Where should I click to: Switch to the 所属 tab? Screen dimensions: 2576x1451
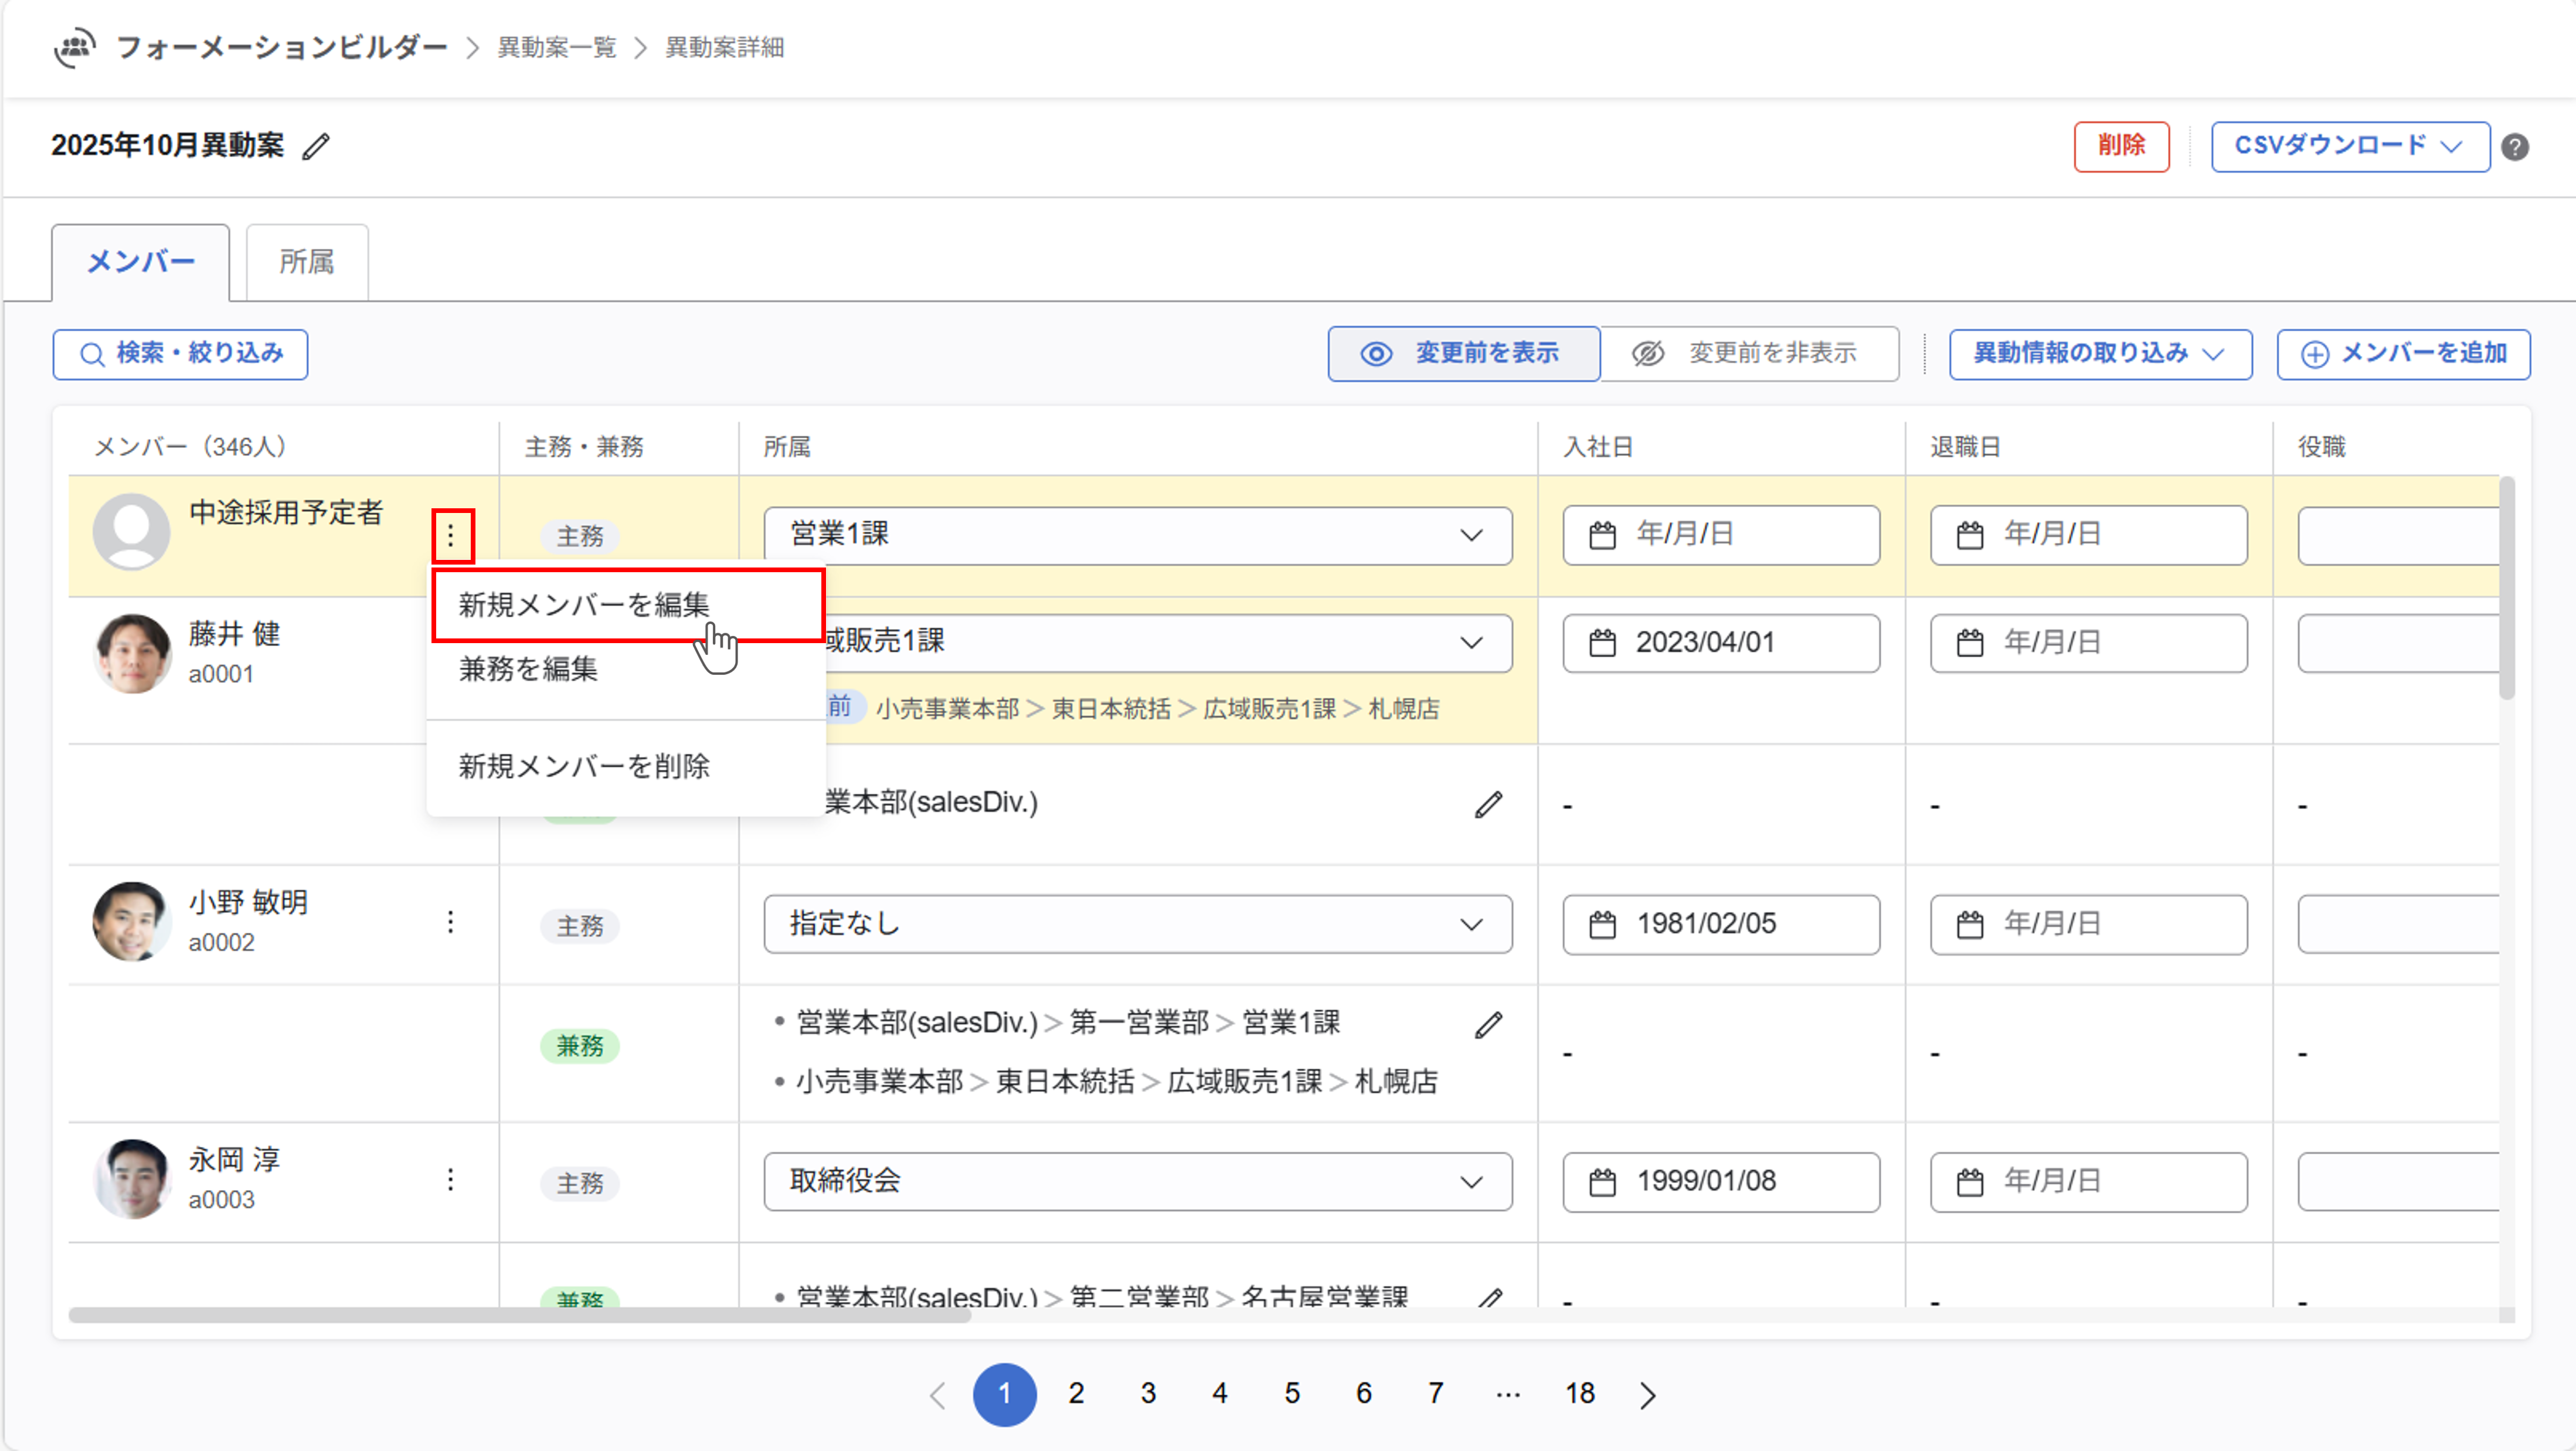coord(306,262)
